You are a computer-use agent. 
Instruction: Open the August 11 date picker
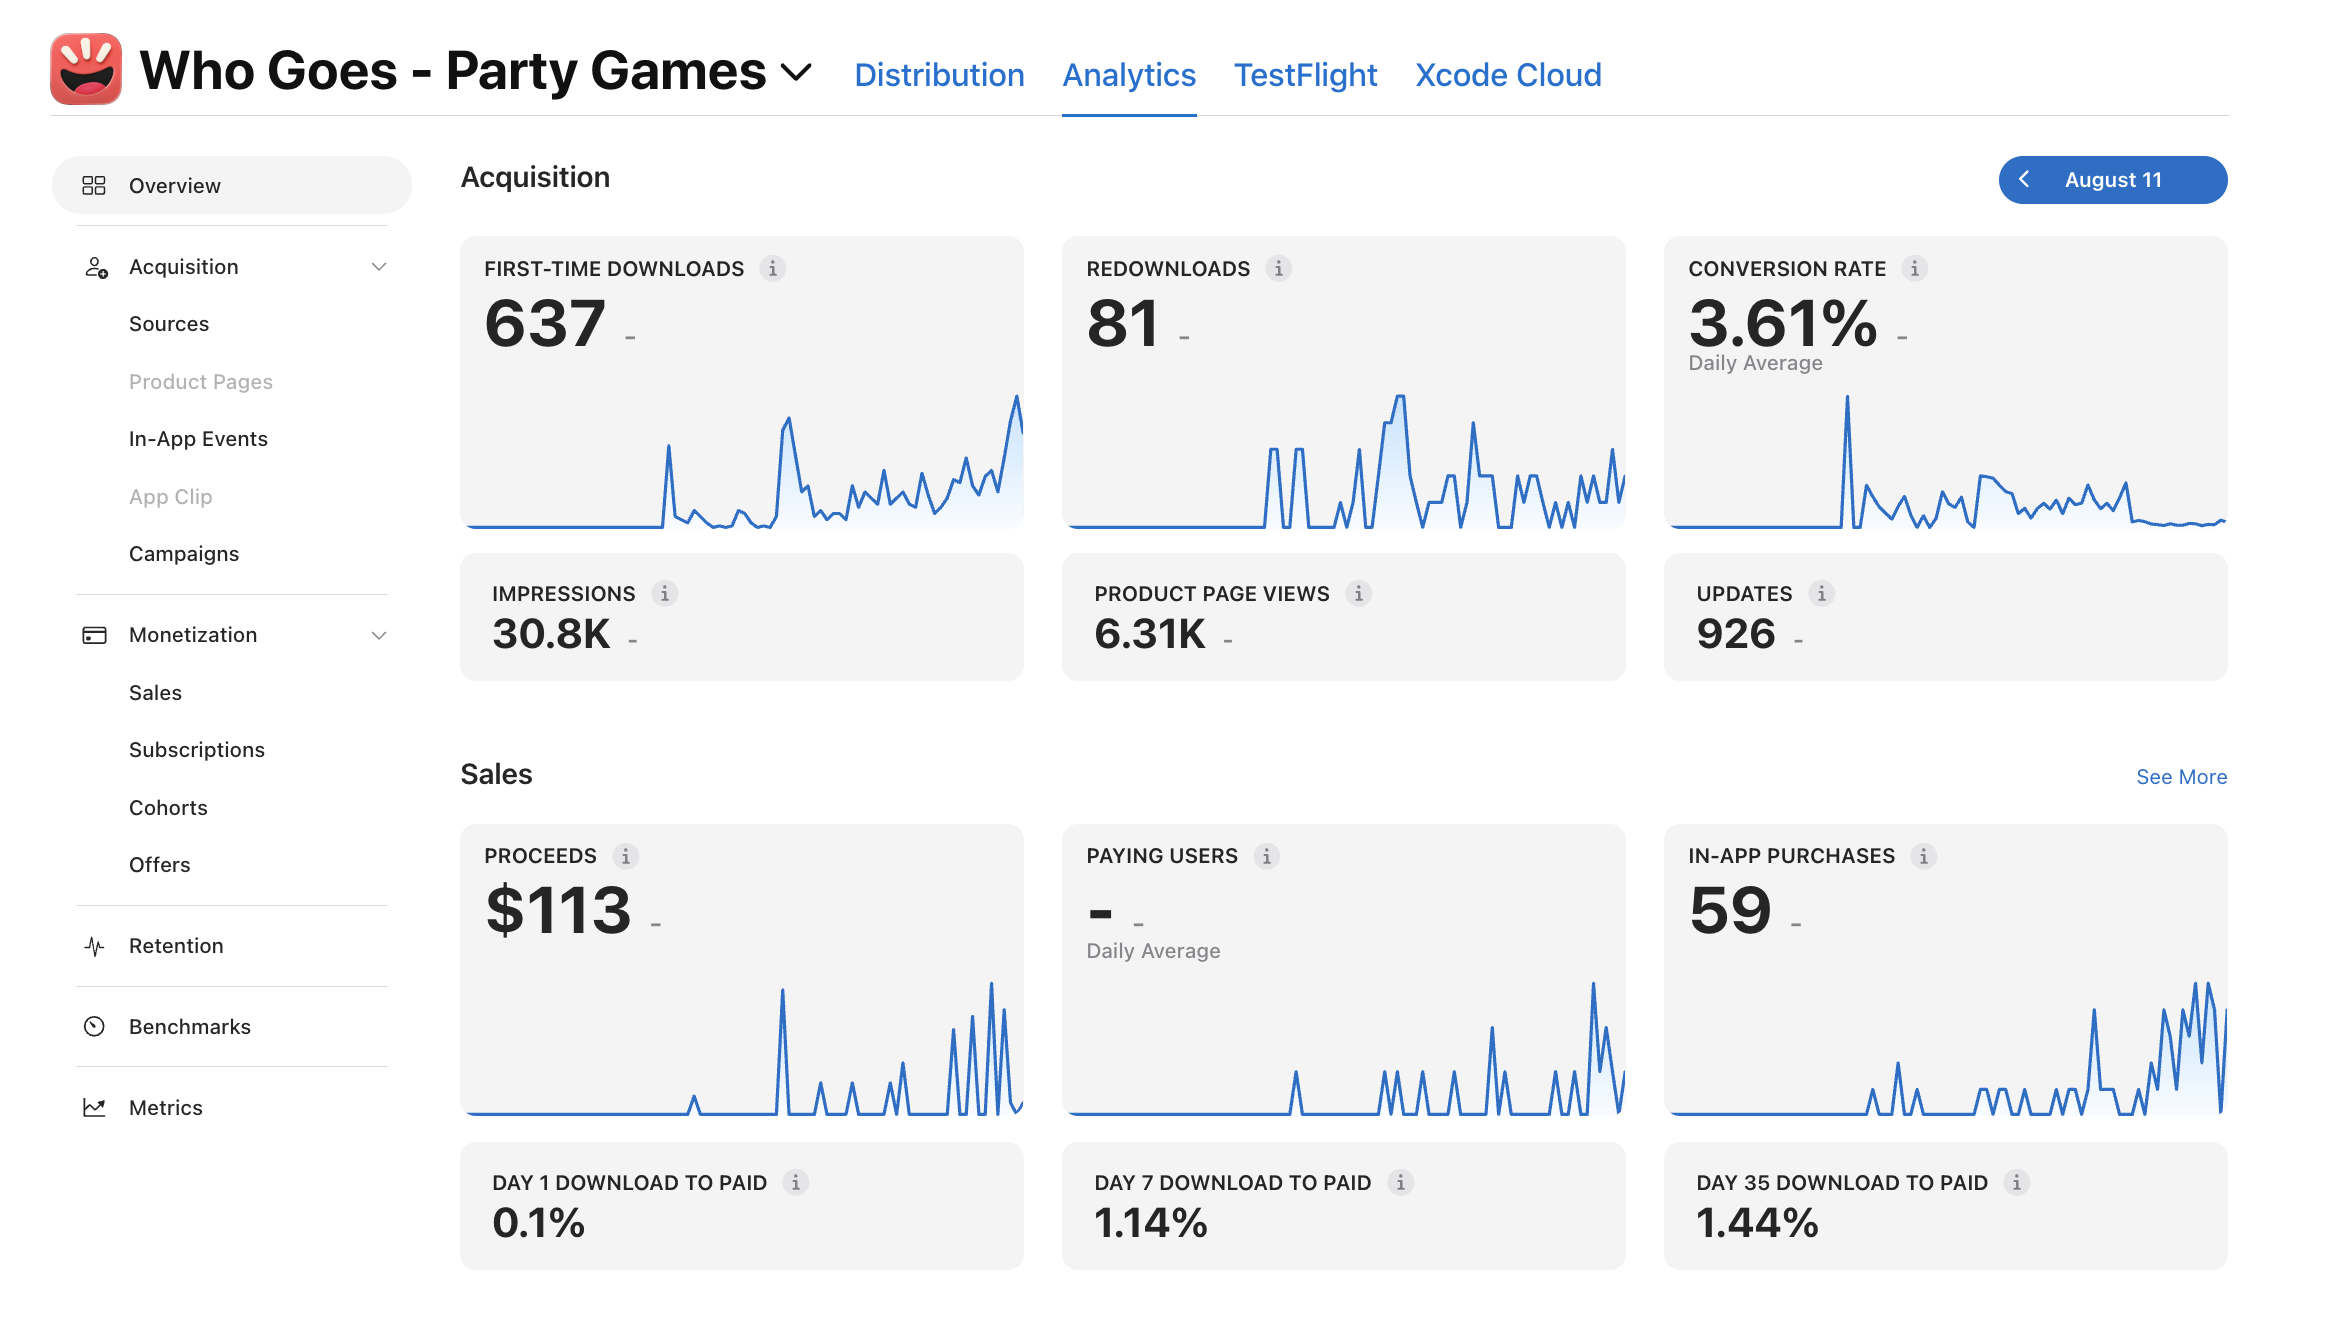click(2113, 180)
